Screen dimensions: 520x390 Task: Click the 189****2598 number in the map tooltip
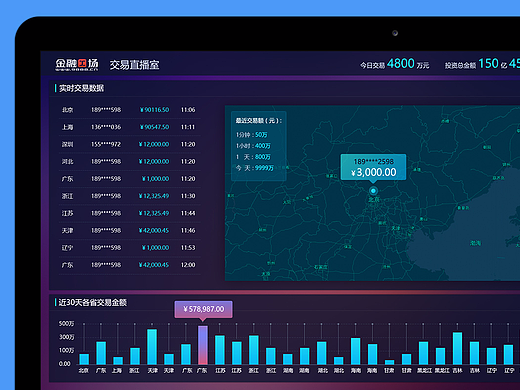[373, 162]
